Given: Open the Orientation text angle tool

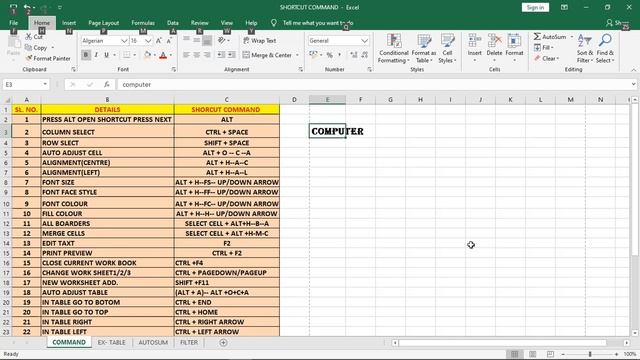Looking at the screenshot, I should (x=222, y=40).
